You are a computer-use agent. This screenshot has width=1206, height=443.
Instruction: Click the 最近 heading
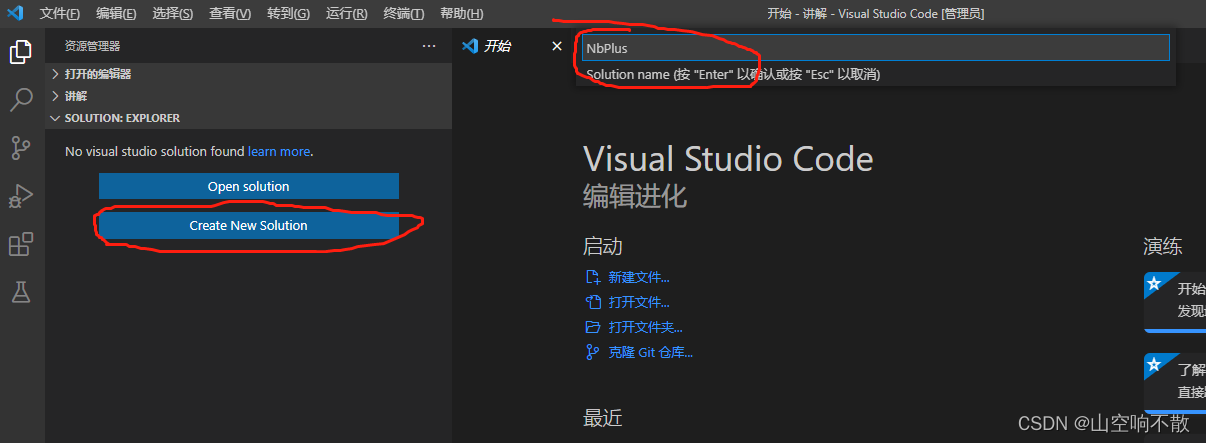603,417
